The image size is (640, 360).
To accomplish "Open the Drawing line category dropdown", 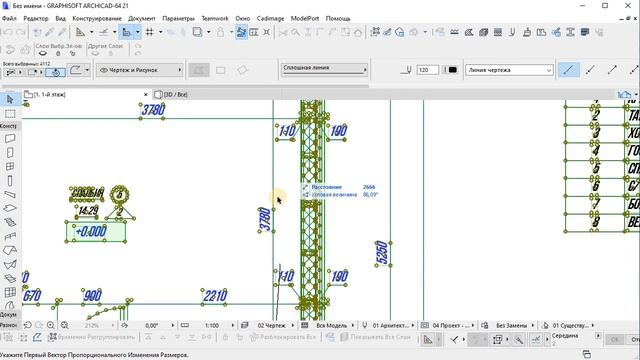I will 509,70.
